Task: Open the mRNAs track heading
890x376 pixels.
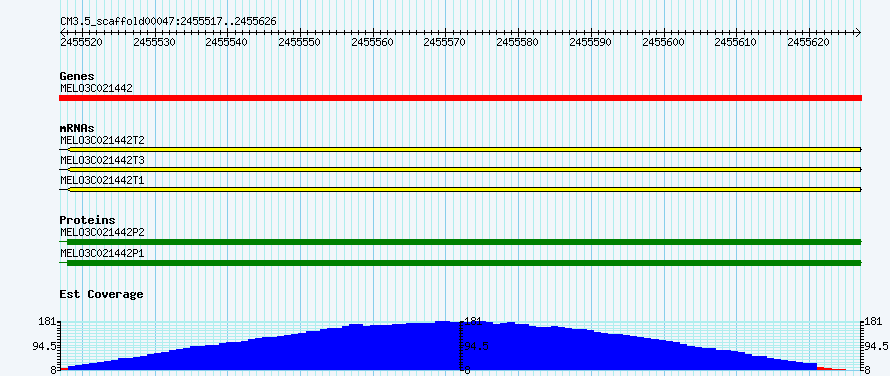Action: click(77, 128)
